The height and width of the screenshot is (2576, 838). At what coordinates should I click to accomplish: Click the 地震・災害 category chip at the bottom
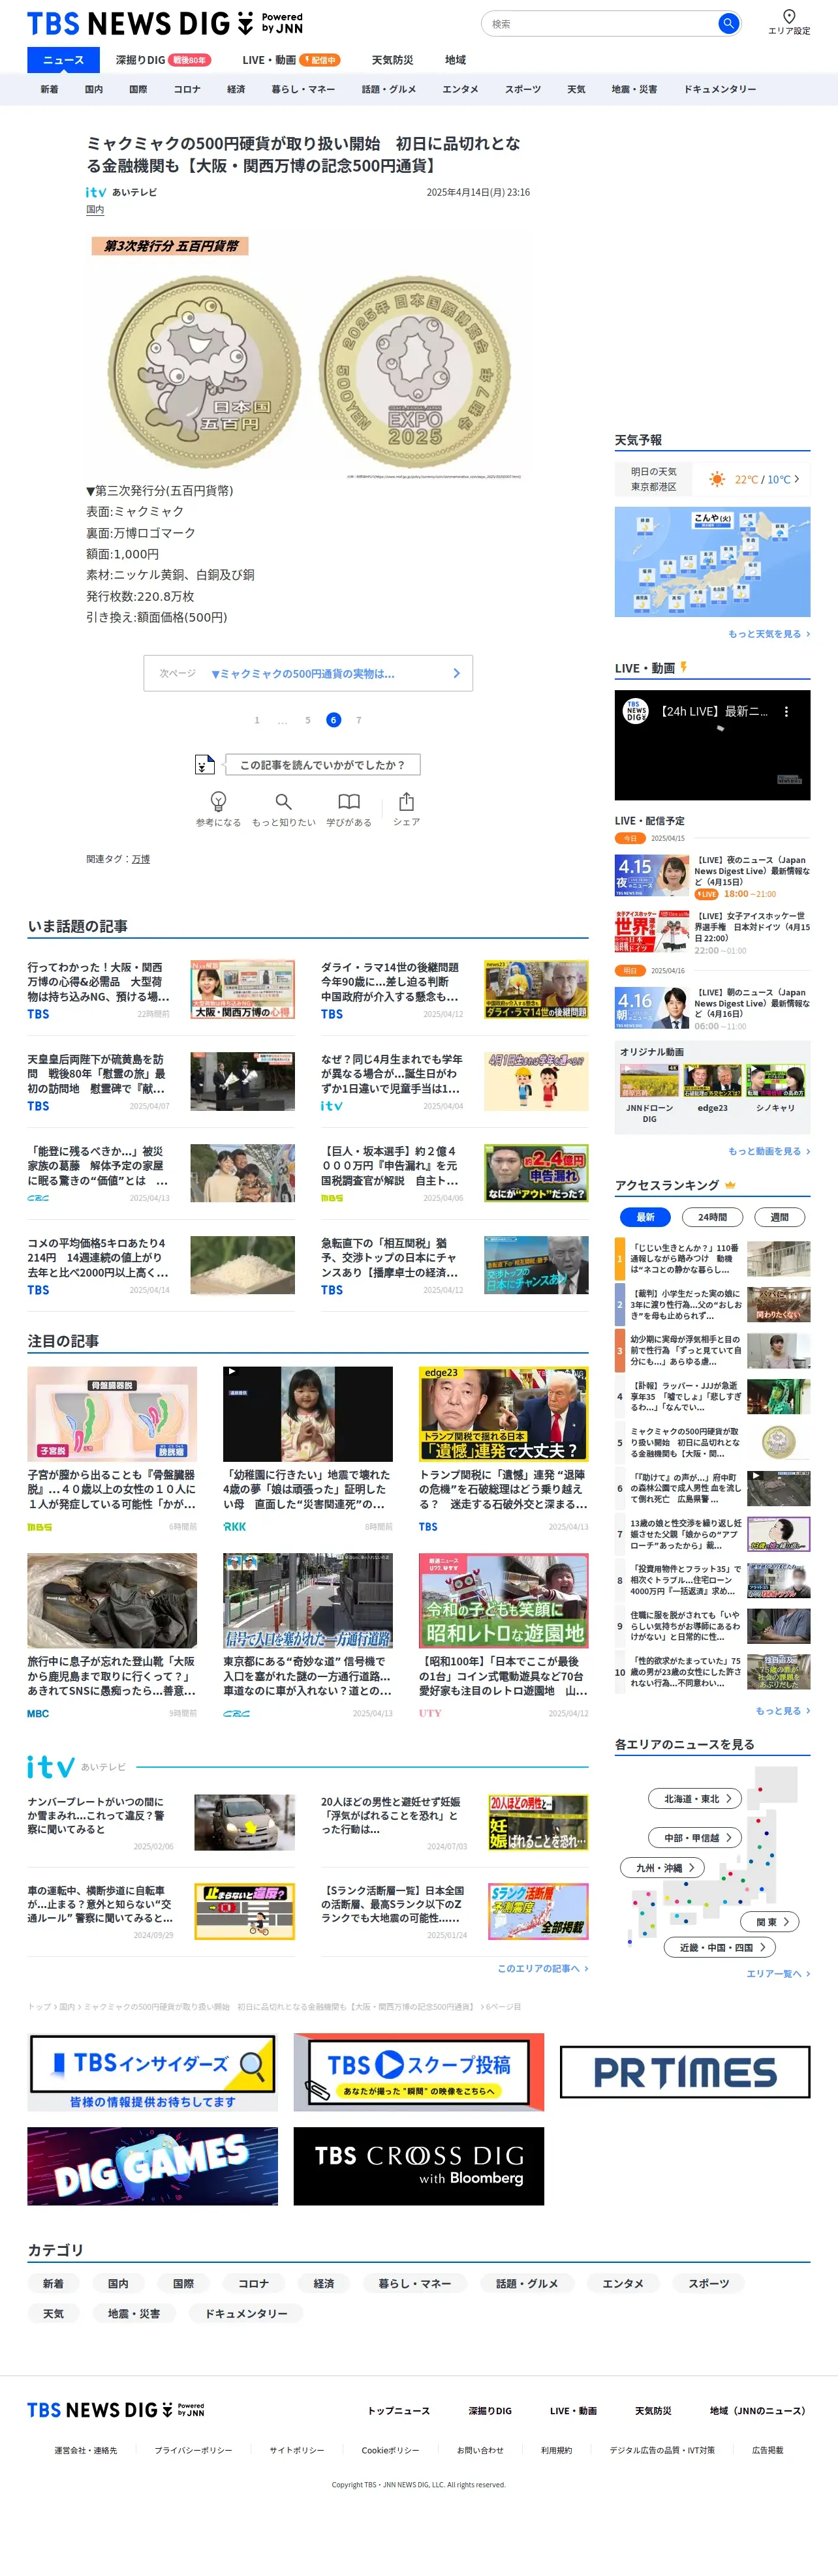[x=134, y=2314]
